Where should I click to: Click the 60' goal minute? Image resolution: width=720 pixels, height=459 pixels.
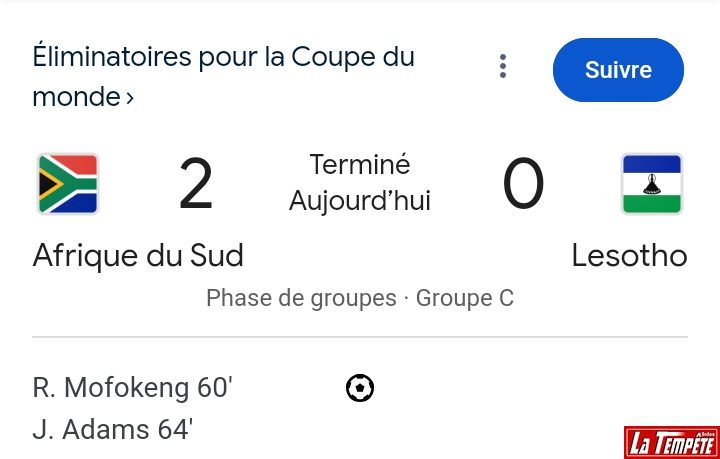[213, 387]
